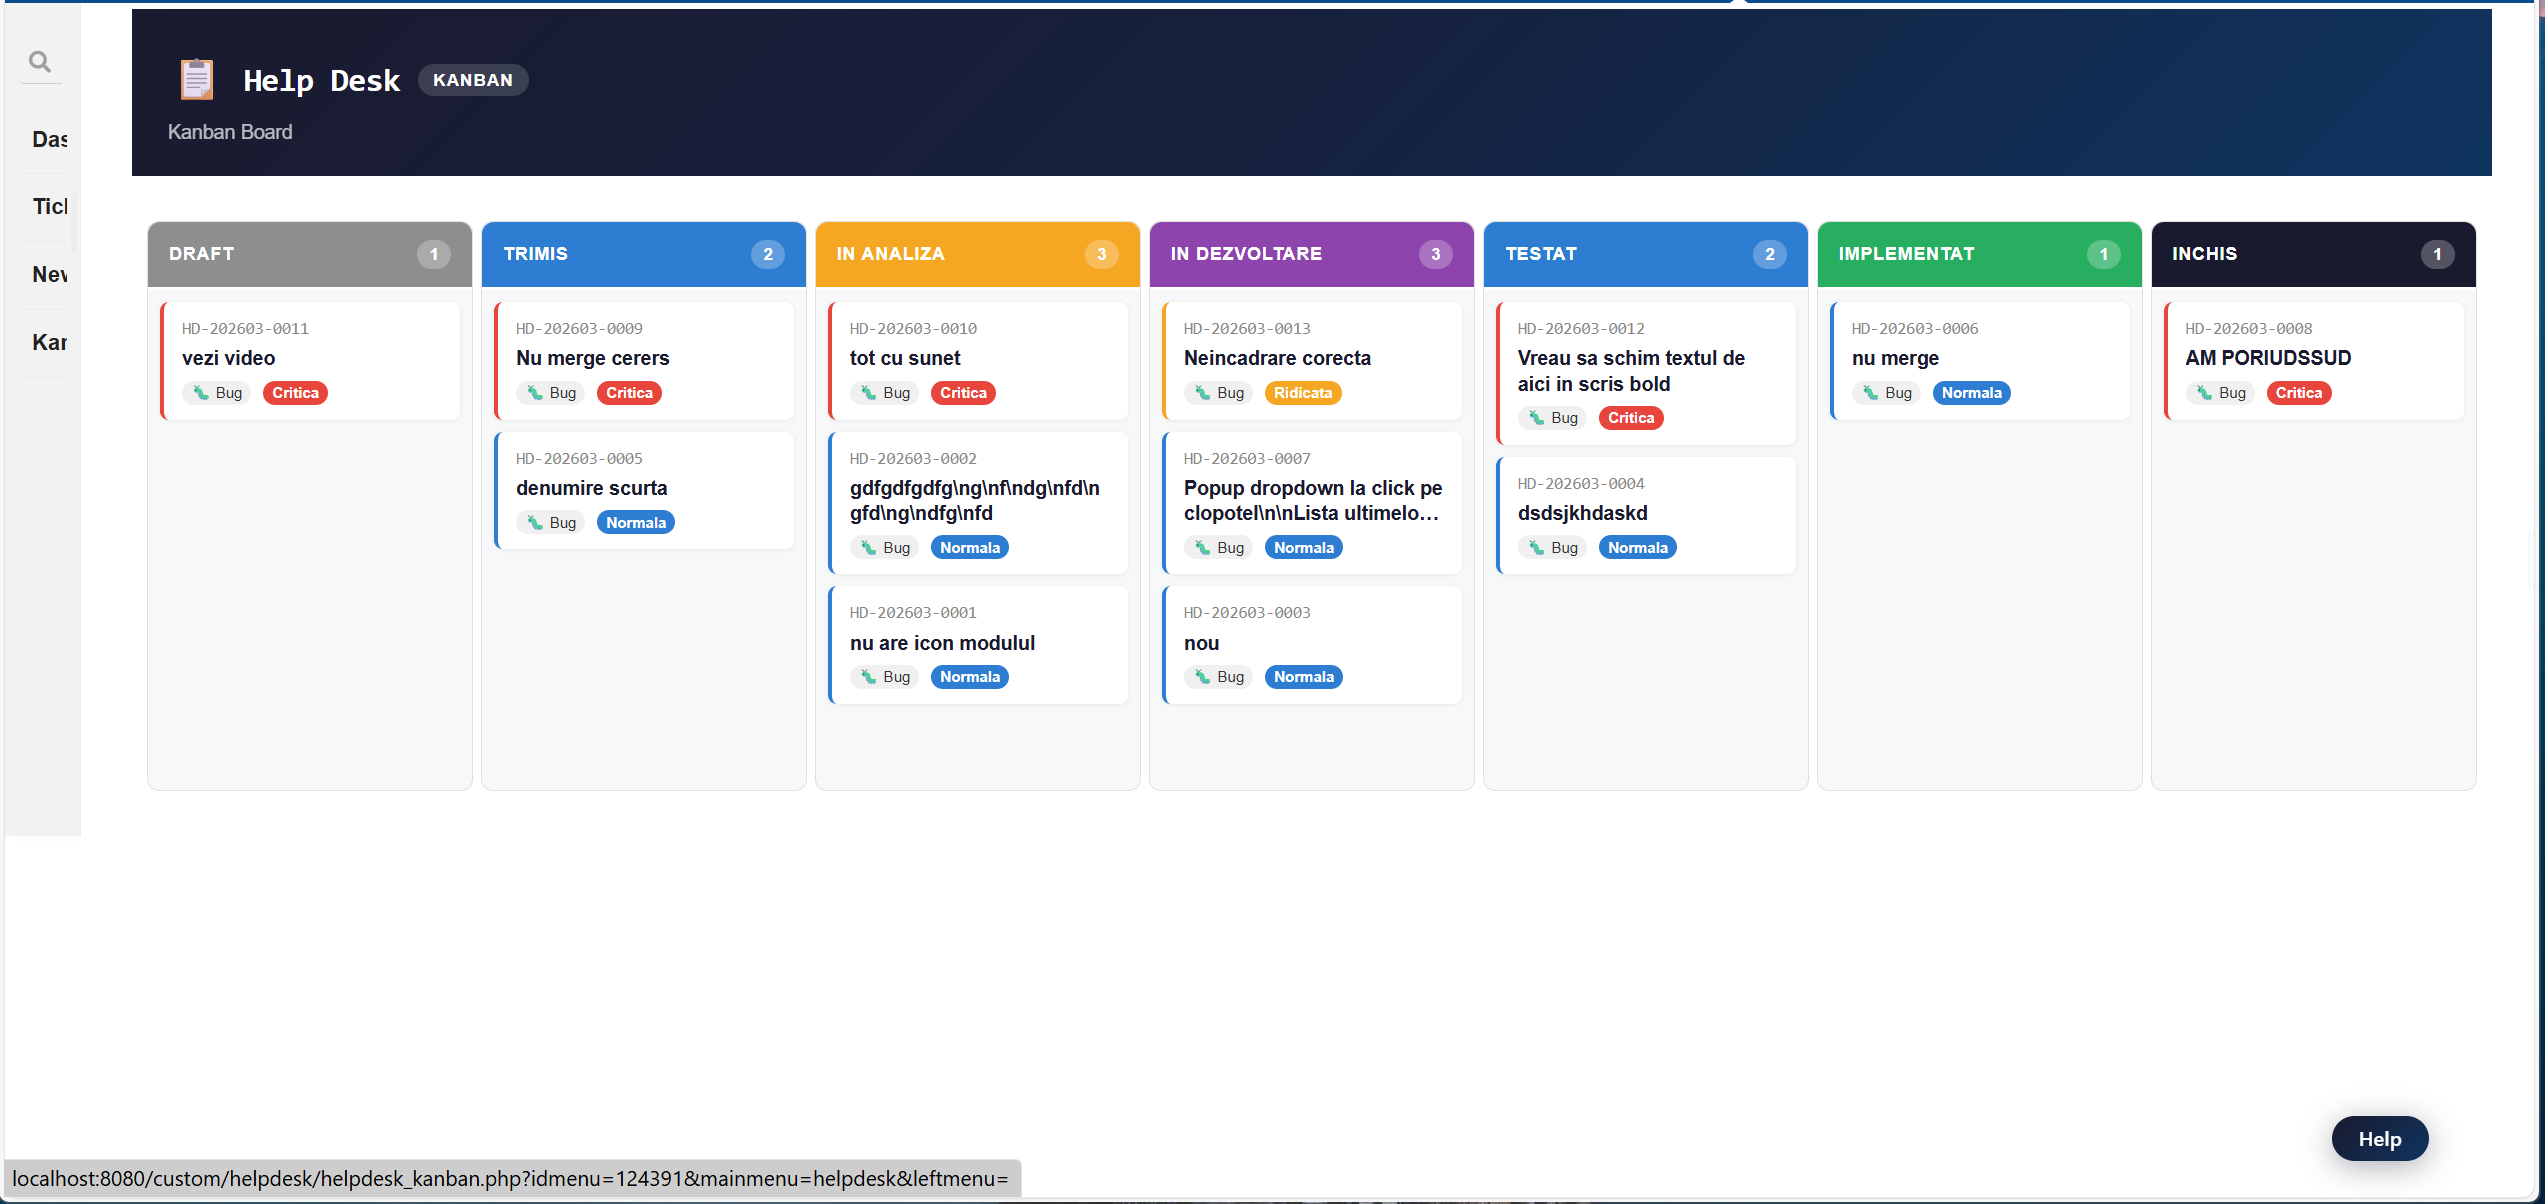Click bug icon on vezi video card

[x=201, y=393]
